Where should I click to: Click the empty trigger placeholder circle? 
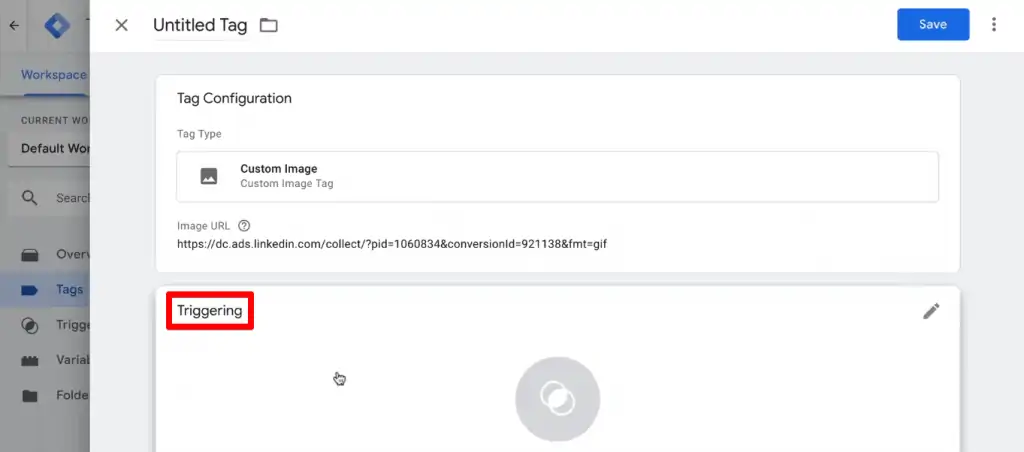click(557, 399)
